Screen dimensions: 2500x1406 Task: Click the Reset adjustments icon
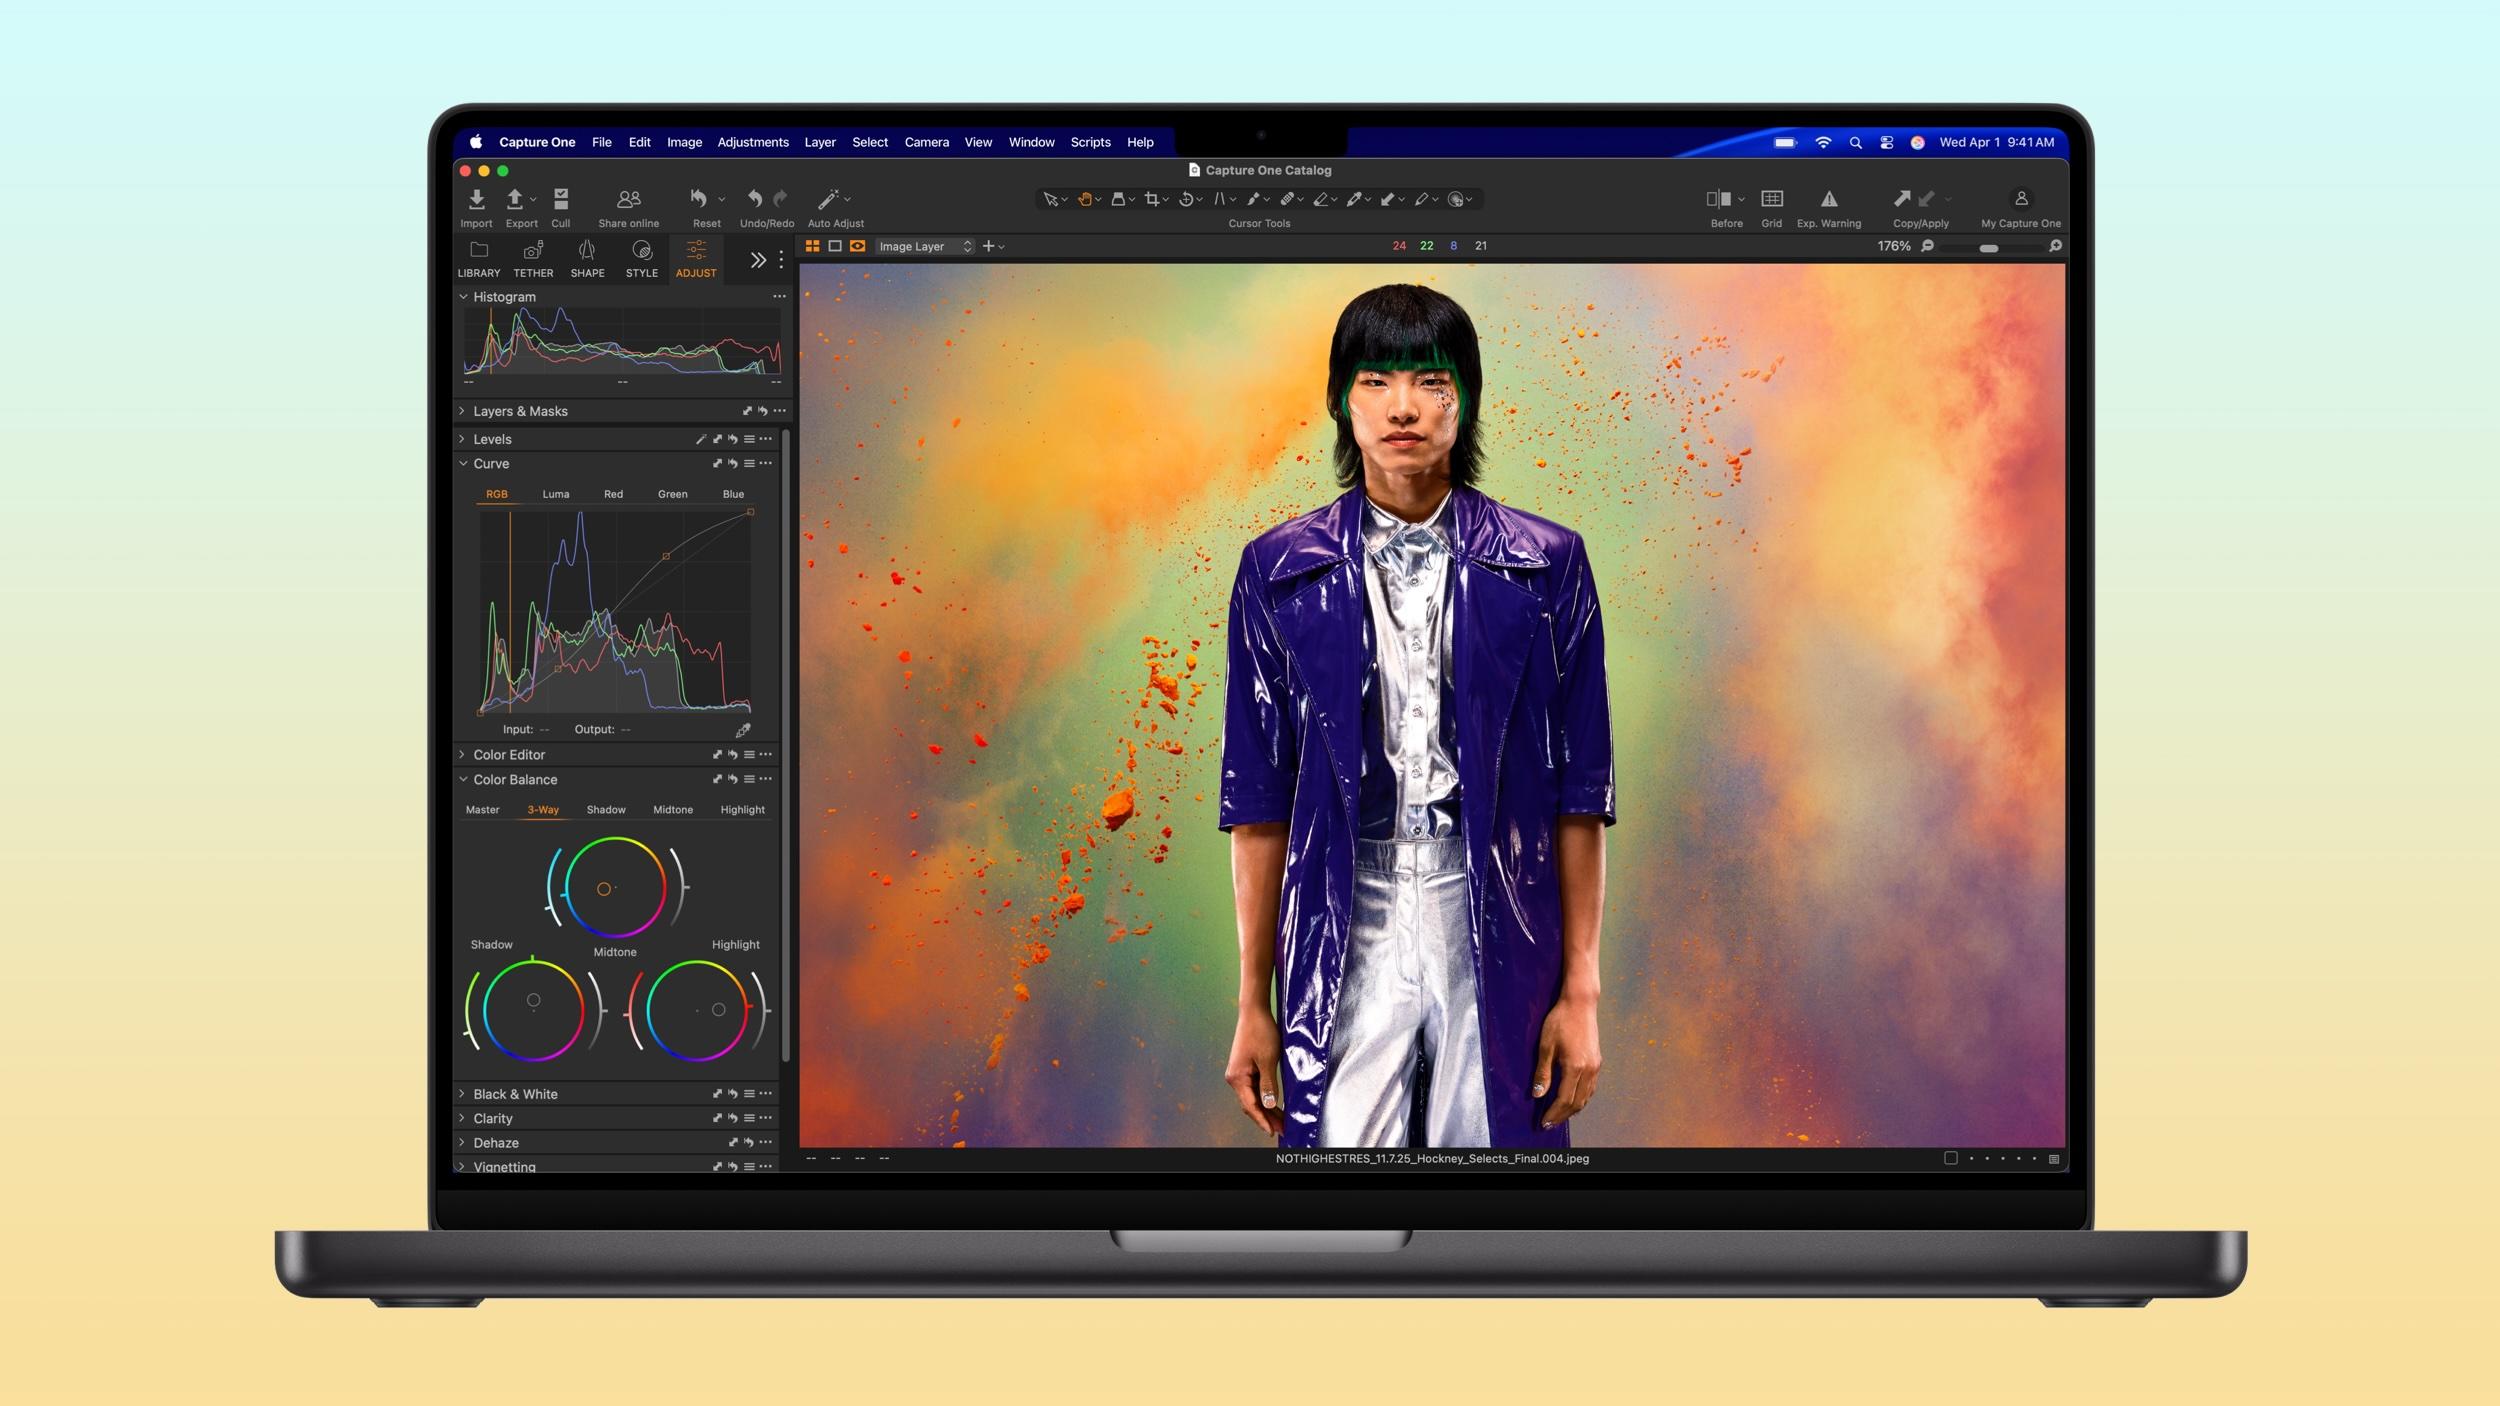699,199
